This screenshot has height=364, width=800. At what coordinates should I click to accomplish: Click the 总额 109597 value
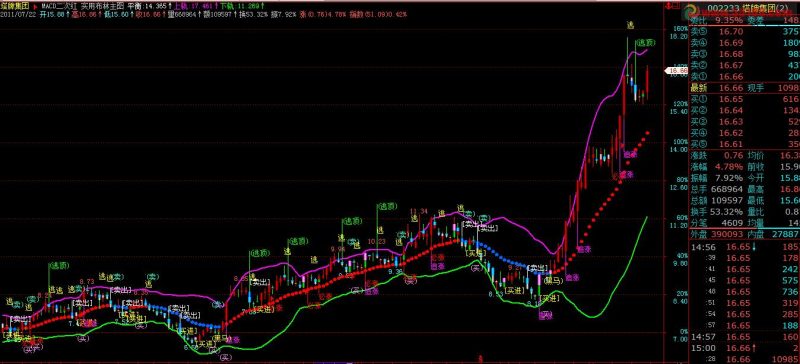(x=726, y=201)
